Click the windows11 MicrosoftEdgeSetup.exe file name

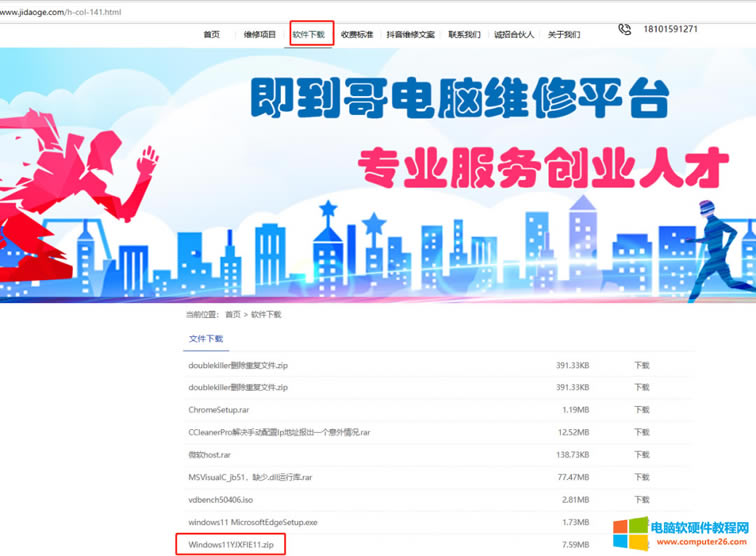253,522
